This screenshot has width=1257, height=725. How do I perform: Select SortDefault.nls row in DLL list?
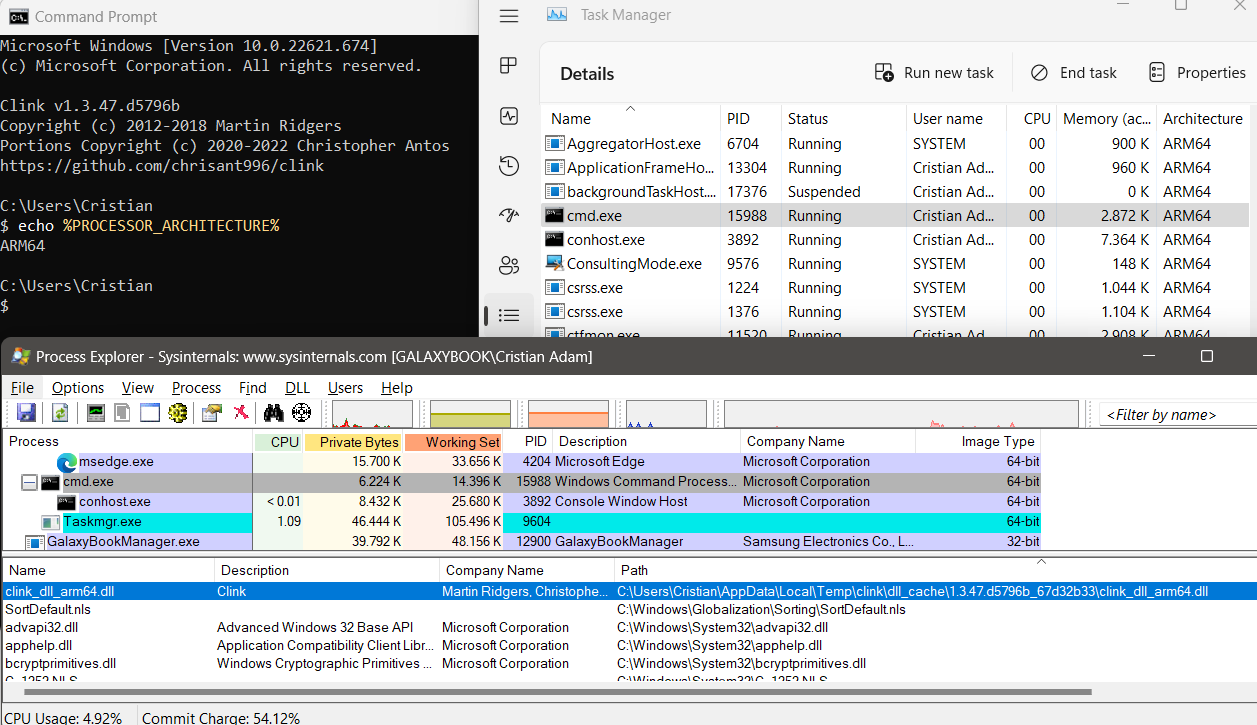coord(628,610)
